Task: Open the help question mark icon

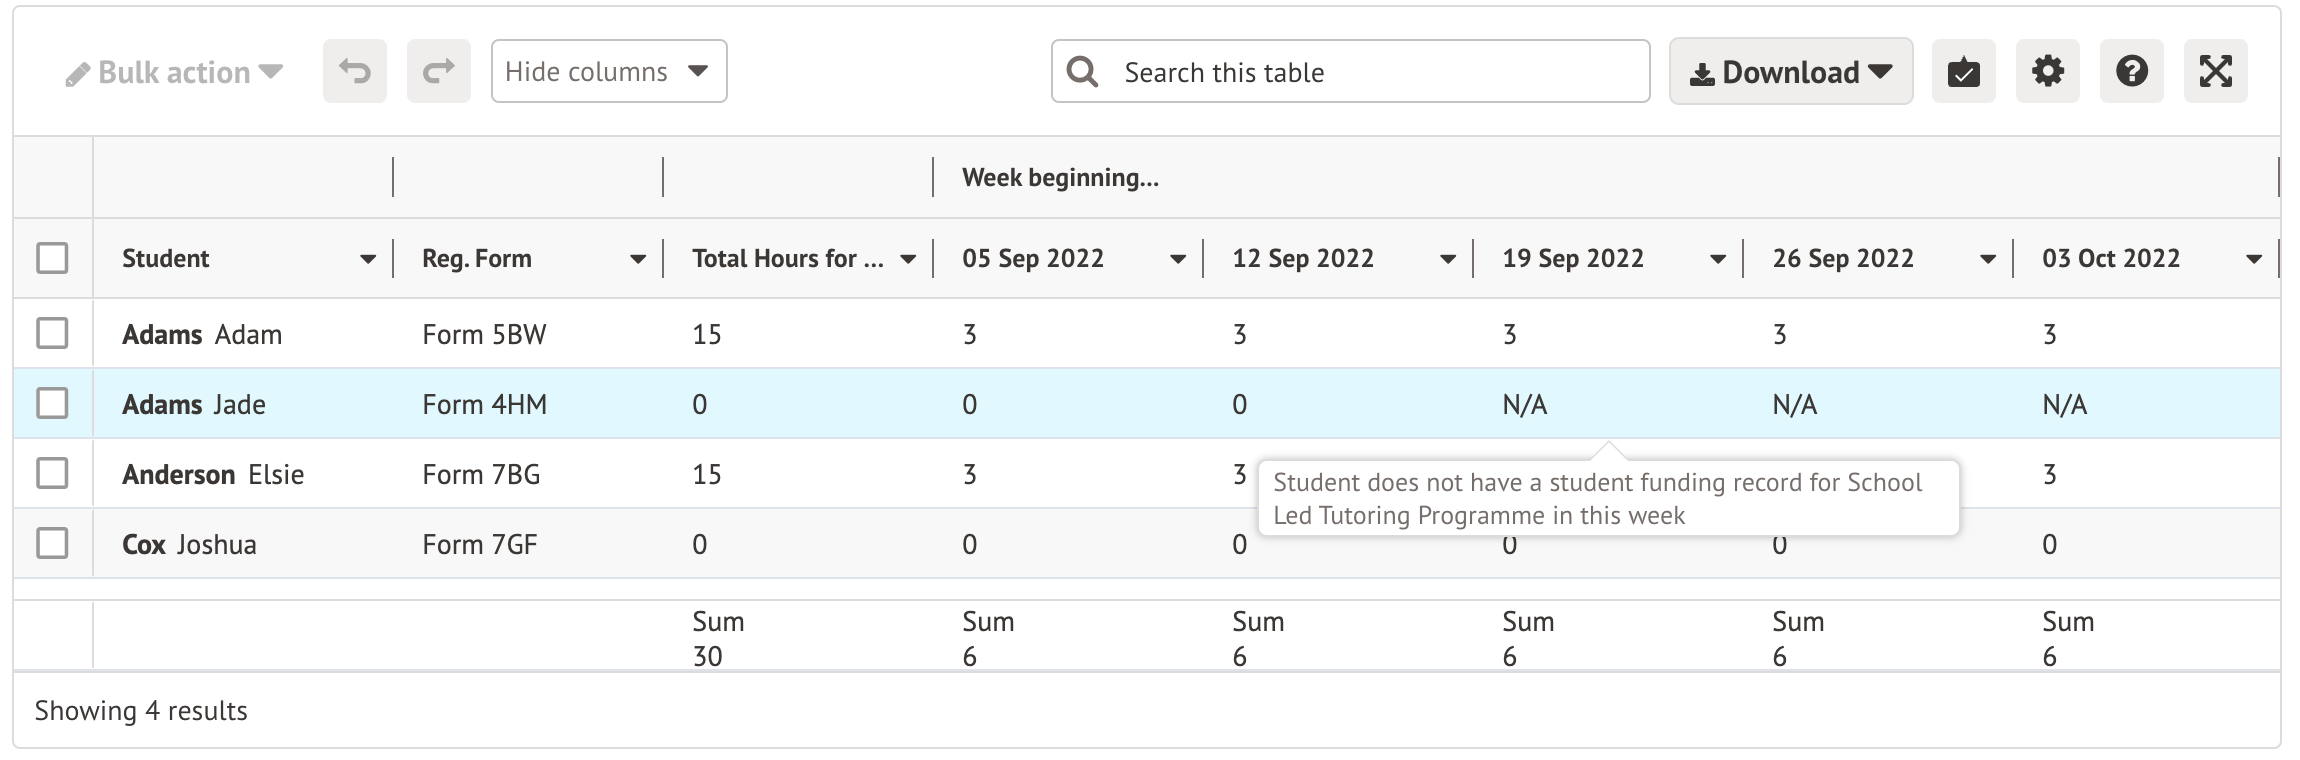Action: tap(2131, 71)
